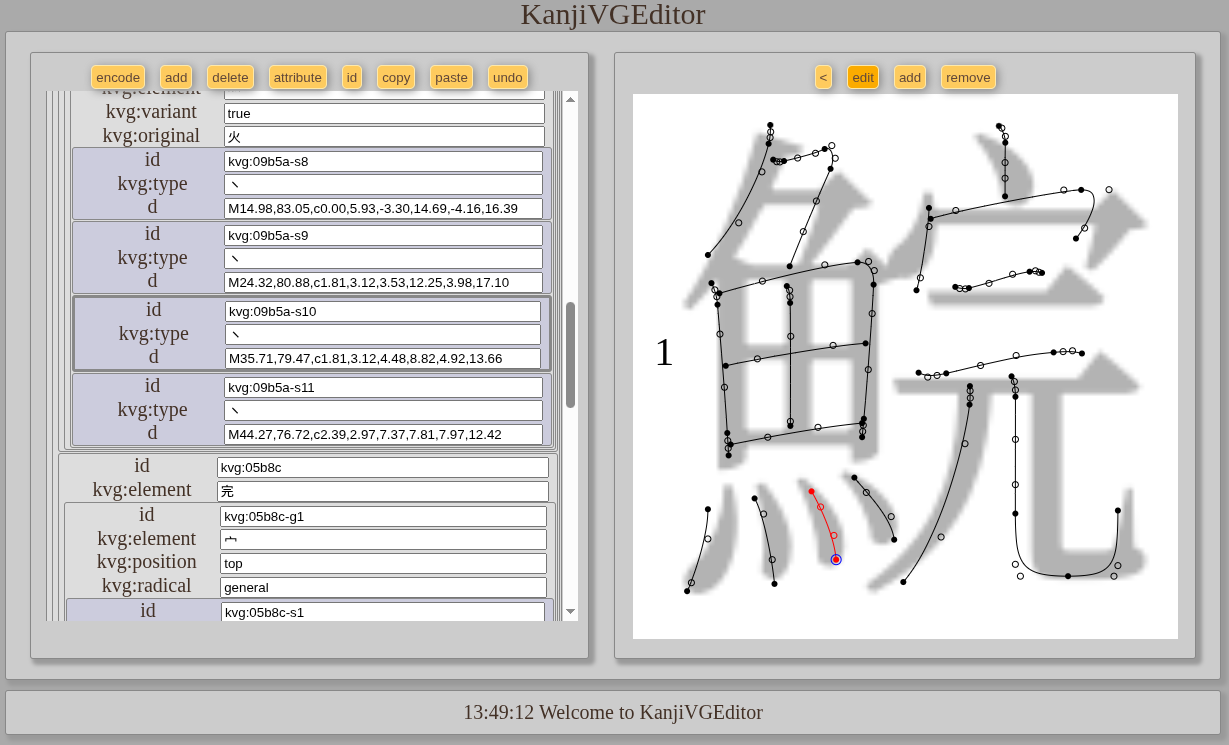Image resolution: width=1229 pixels, height=745 pixels.
Task: Click the status message 'Welcome to KanjiVGEditor'
Action: point(651,713)
